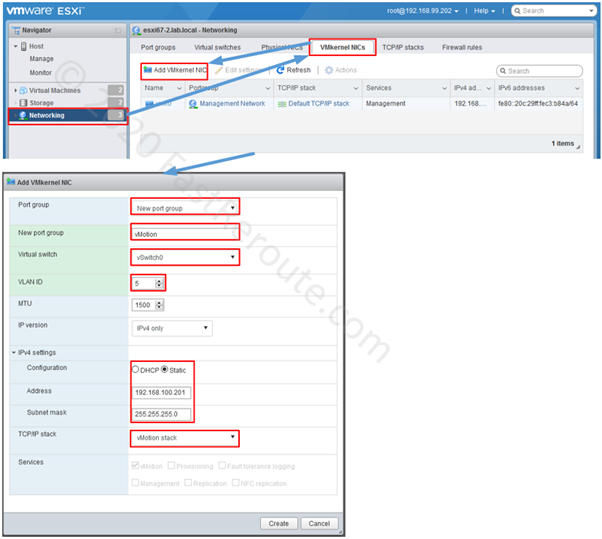
Task: Click the Management Network port group icon
Action: pyautogui.click(x=193, y=104)
